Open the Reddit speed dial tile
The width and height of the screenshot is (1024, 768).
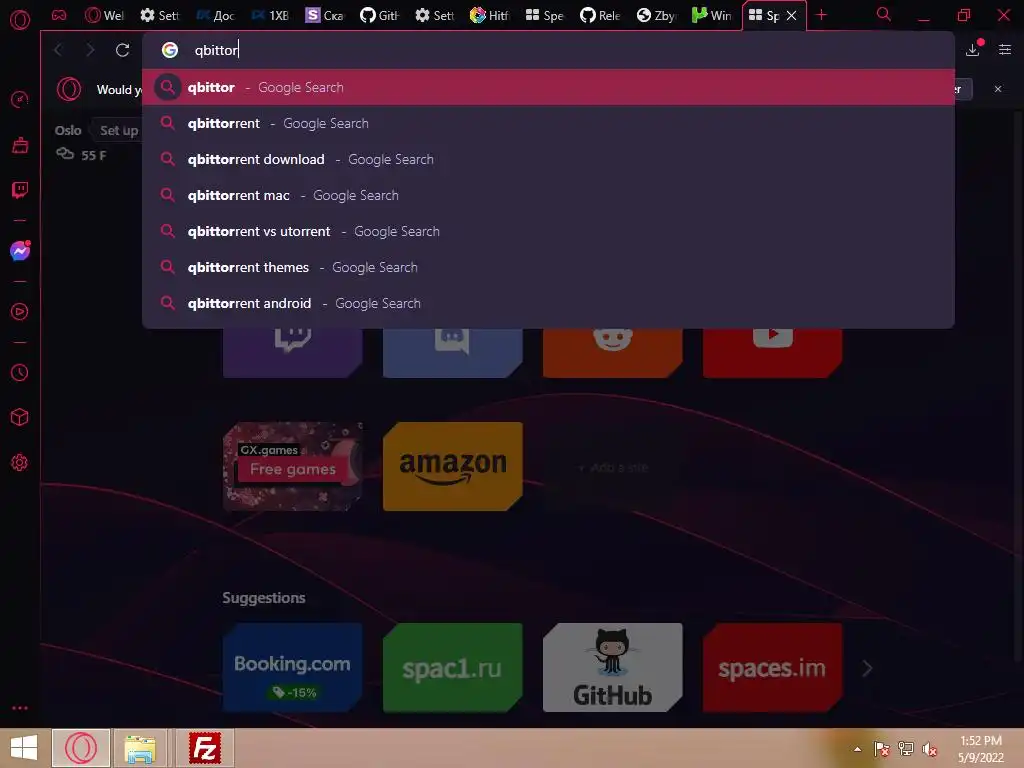(x=613, y=353)
